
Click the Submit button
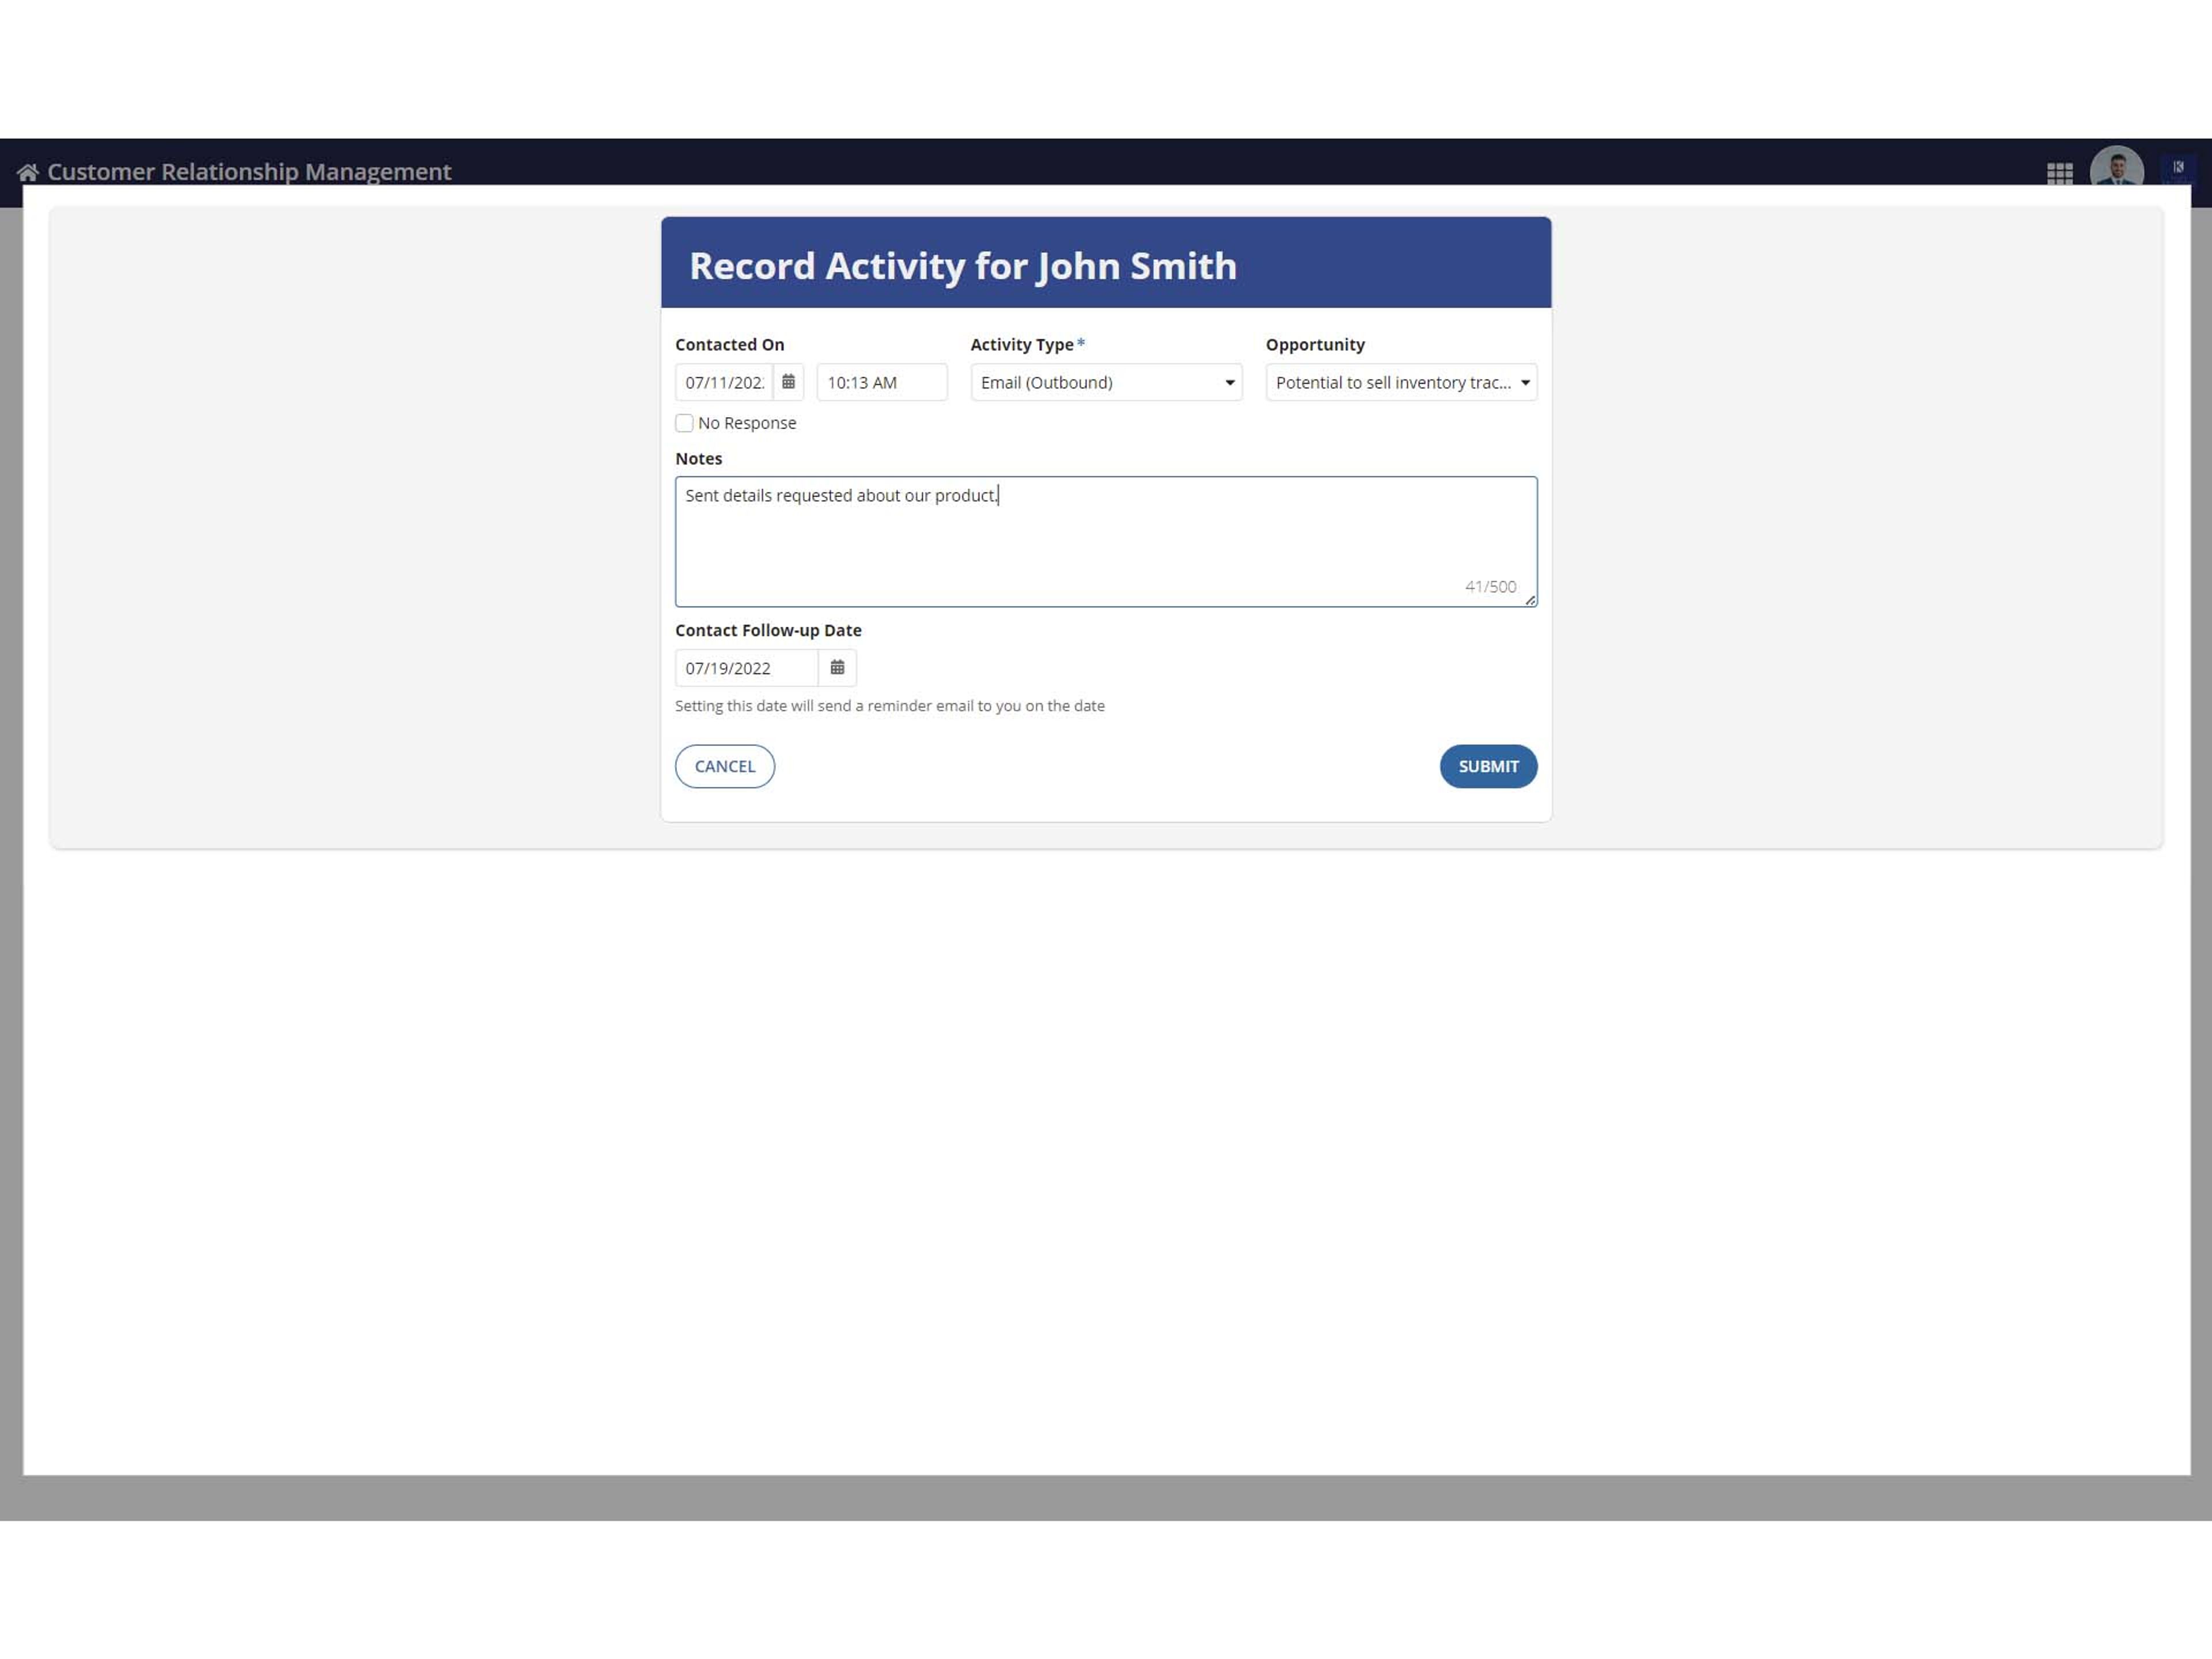click(1488, 766)
